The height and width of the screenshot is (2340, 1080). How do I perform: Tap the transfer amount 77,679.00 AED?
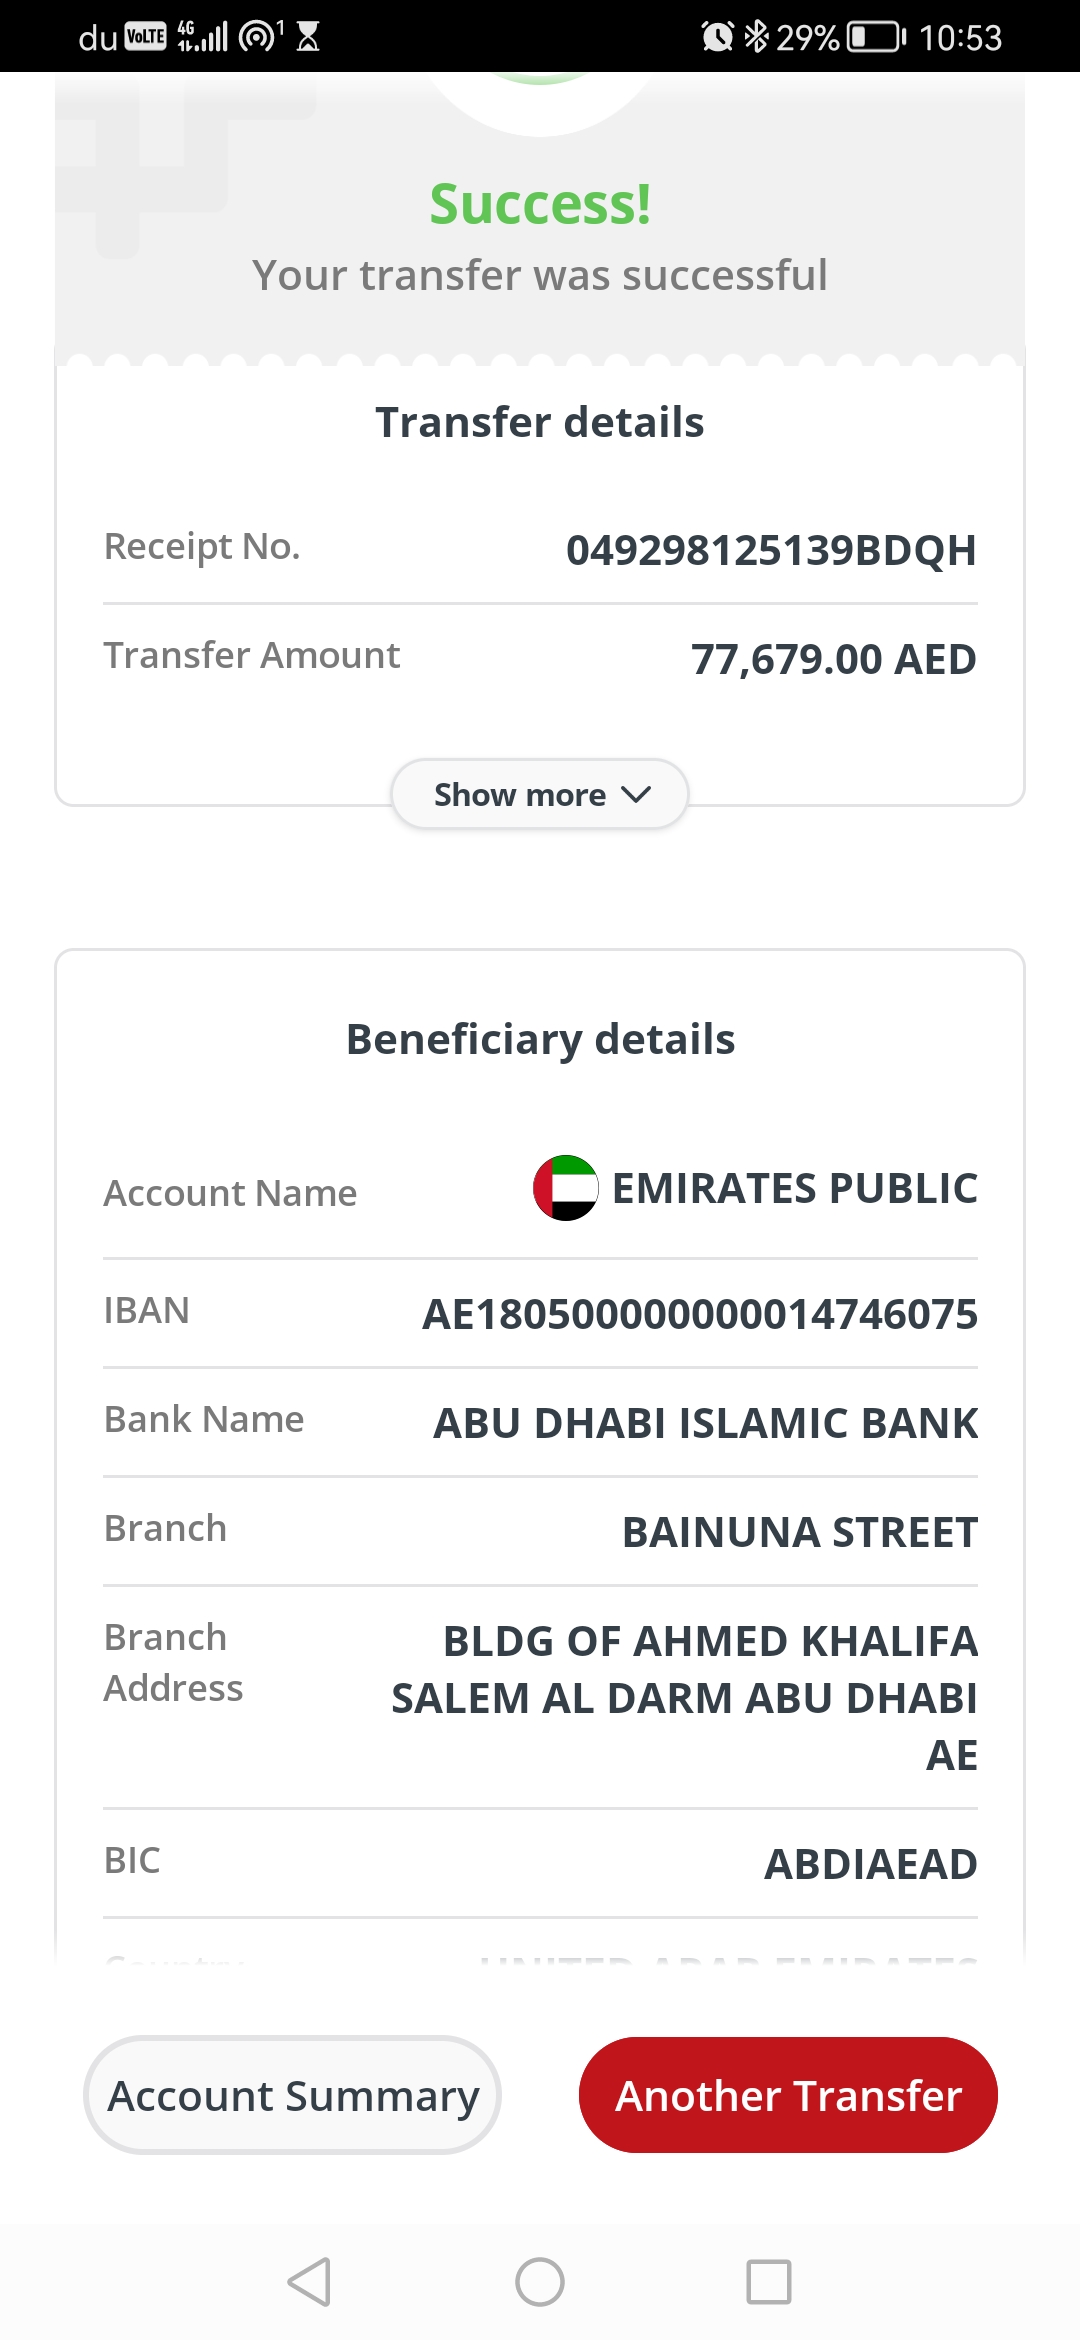834,659
